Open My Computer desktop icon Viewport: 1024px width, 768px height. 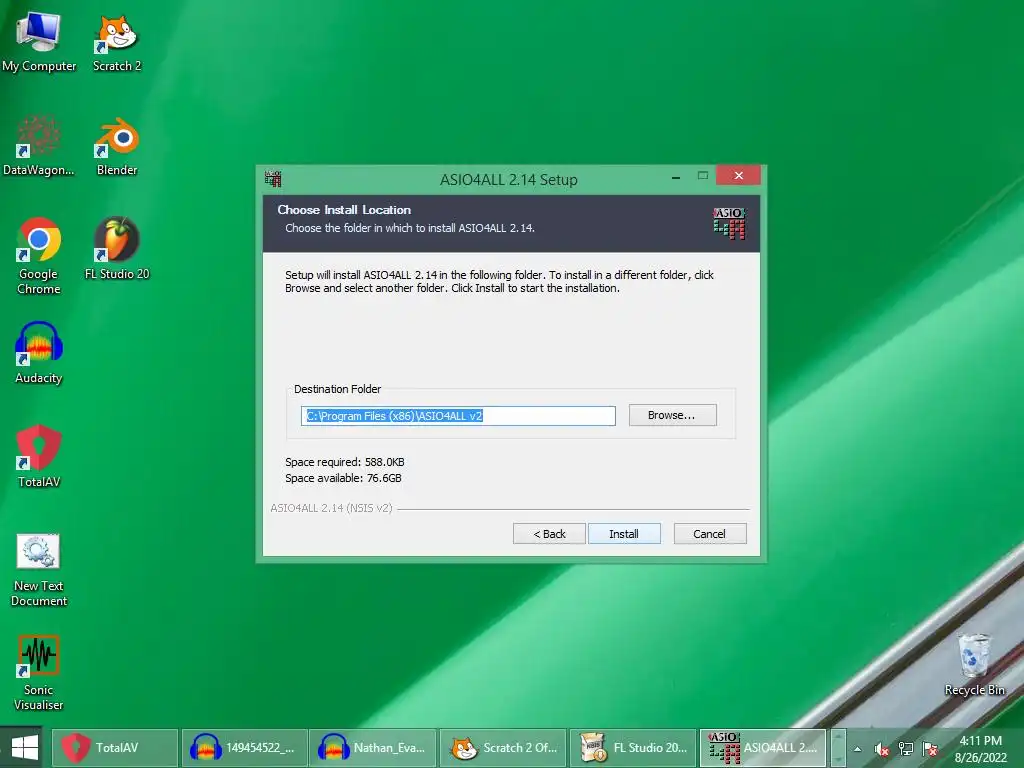pyautogui.click(x=39, y=41)
